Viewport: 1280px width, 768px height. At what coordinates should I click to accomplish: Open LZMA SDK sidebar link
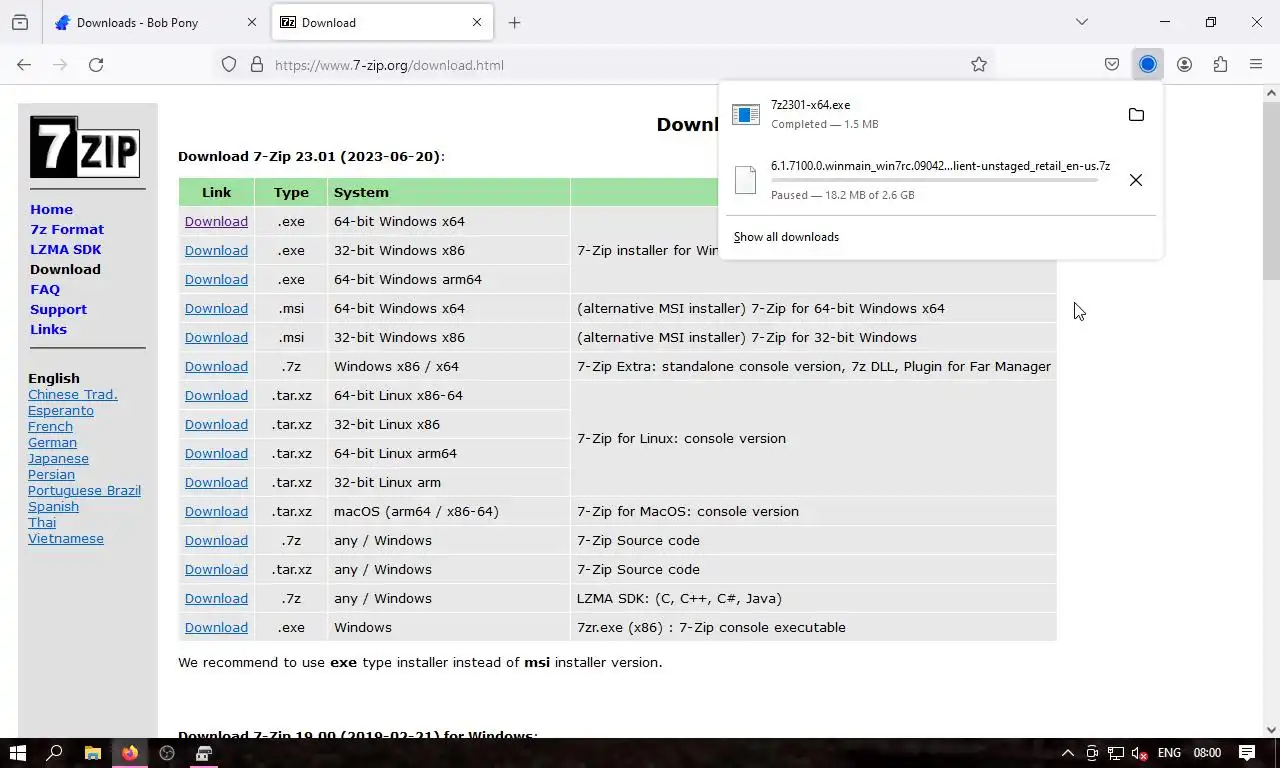click(x=66, y=249)
